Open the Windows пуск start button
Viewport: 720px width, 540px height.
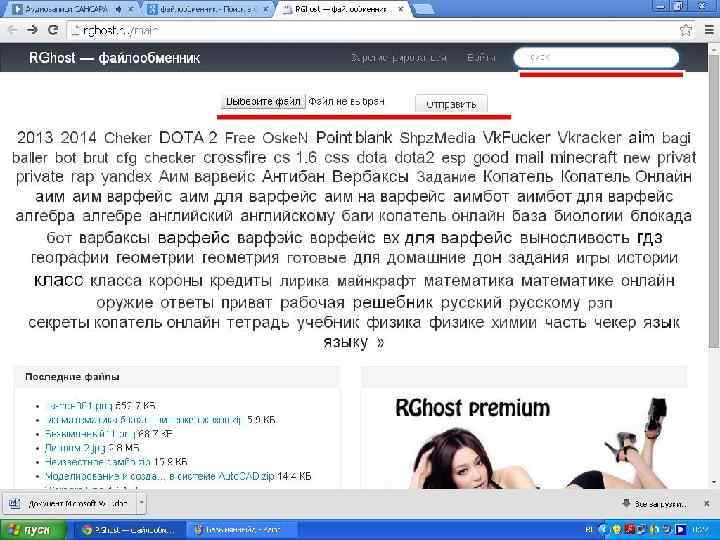(33, 530)
